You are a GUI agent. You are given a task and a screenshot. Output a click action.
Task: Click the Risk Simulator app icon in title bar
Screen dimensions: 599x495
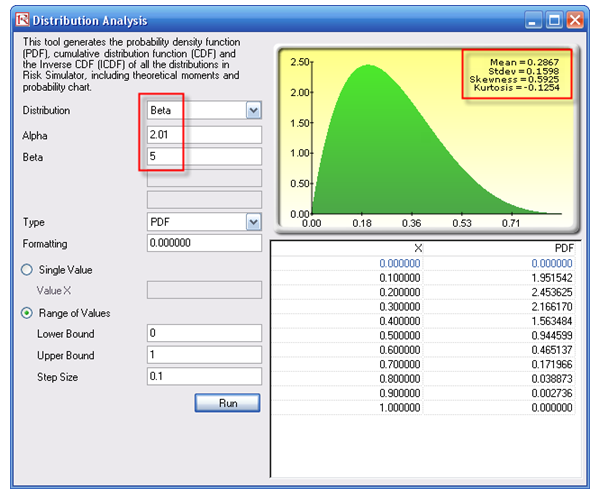(x=23, y=19)
